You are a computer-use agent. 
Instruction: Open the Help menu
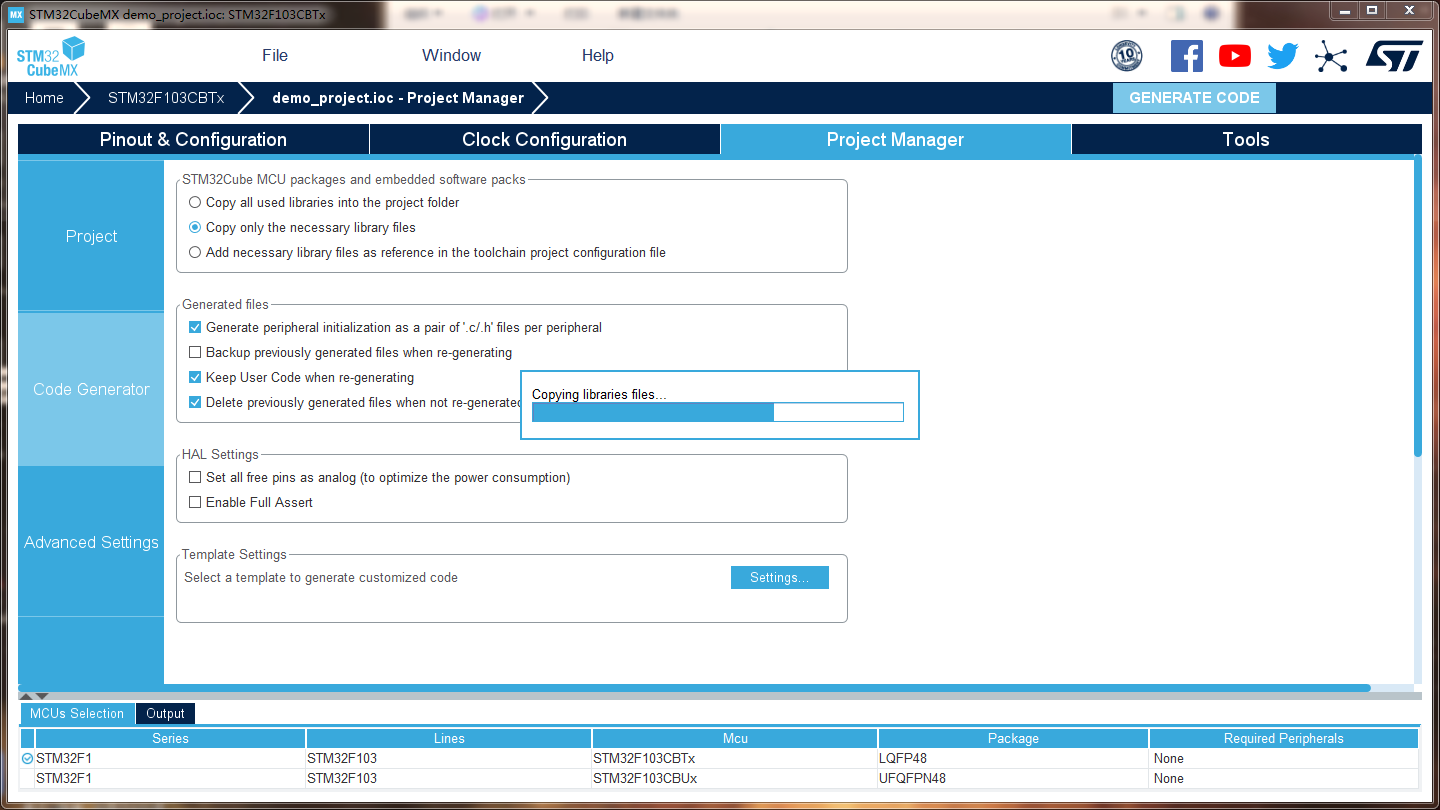[597, 56]
